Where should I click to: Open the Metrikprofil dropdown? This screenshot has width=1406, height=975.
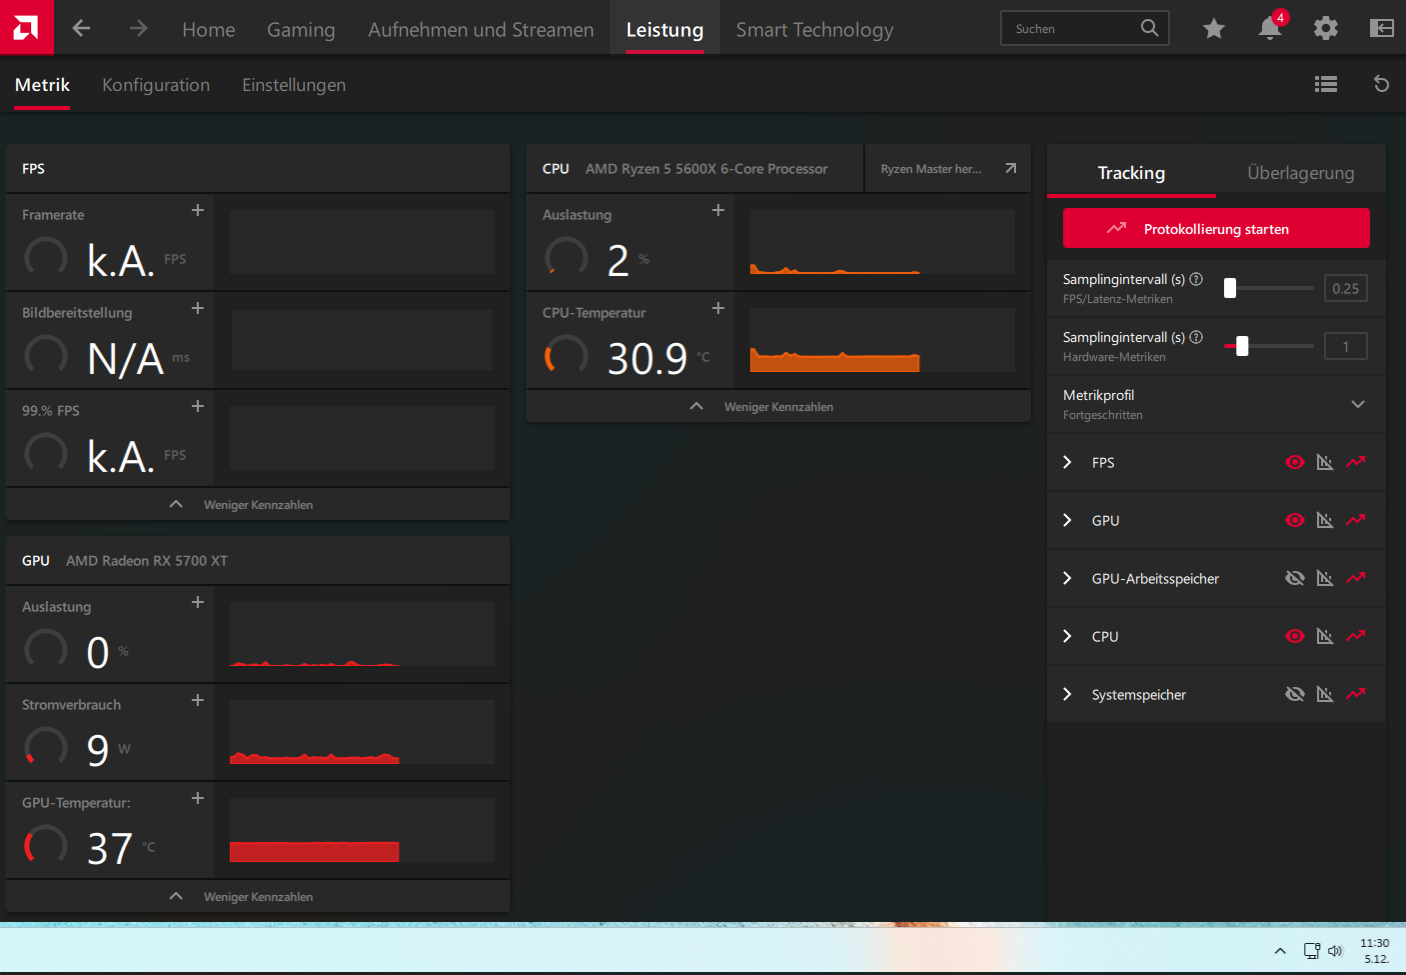pyautogui.click(x=1216, y=404)
